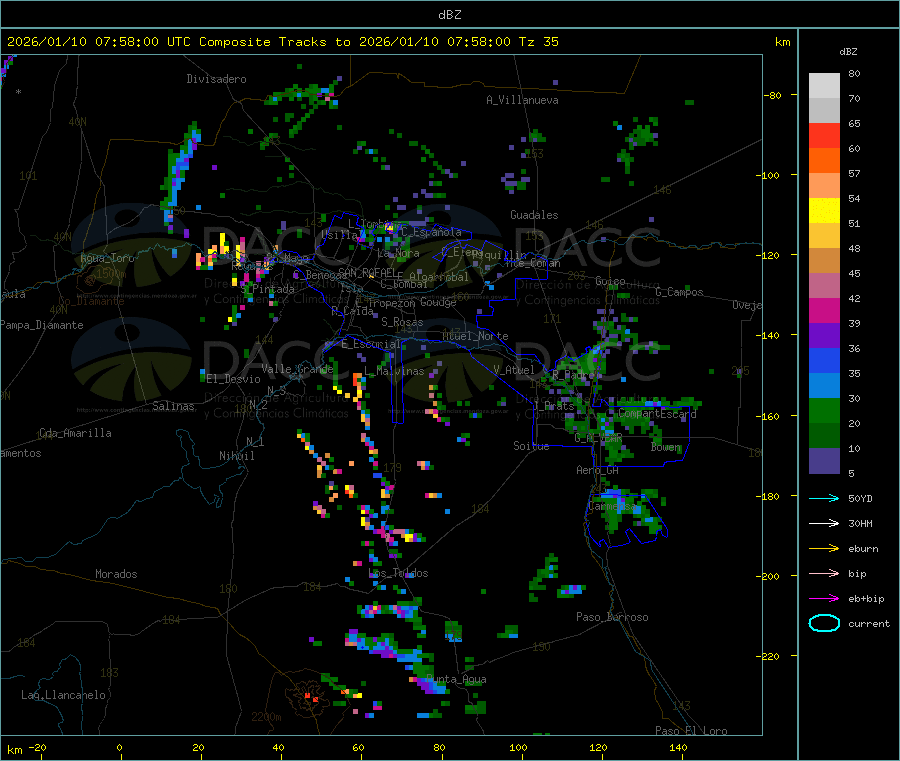Viewport: 900px width, 761px height.
Task: Click the magenta eb+bip arrow icon
Action: (x=824, y=598)
